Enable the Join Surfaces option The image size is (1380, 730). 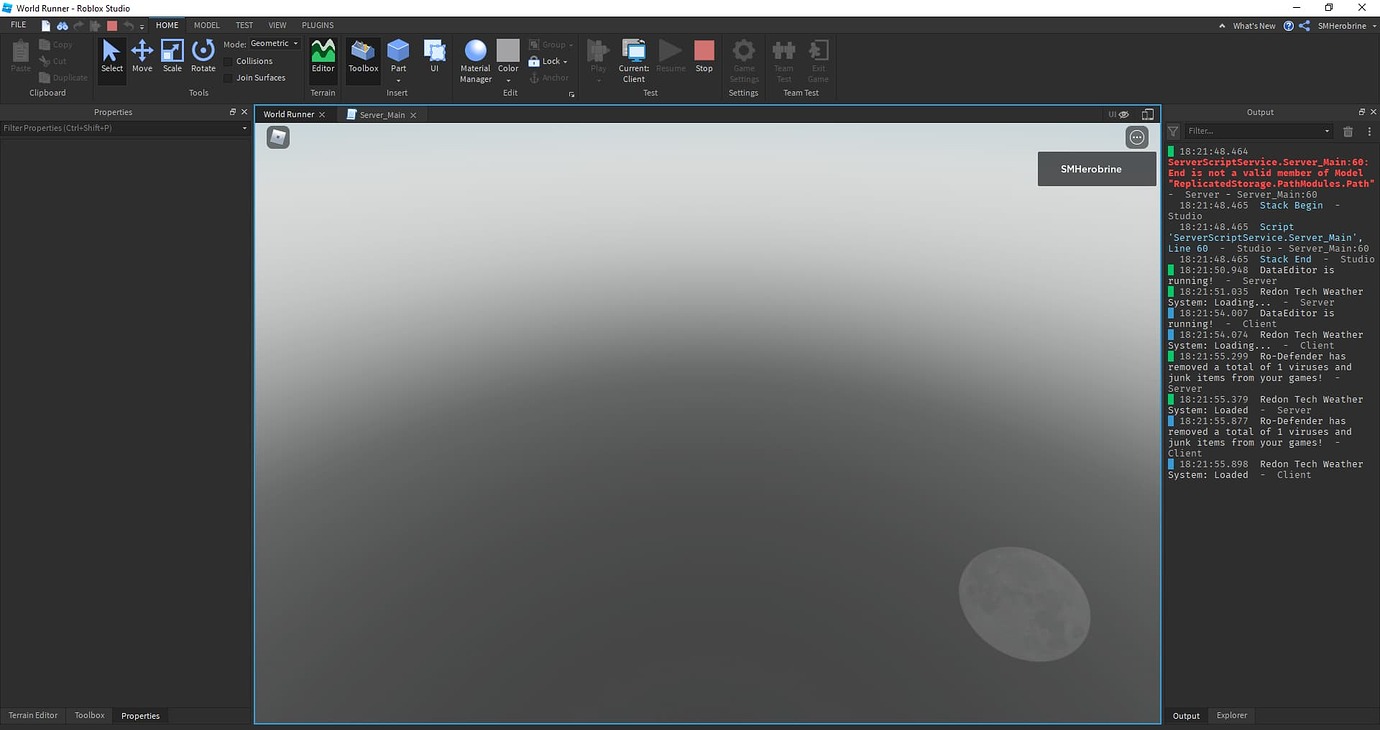(x=229, y=77)
